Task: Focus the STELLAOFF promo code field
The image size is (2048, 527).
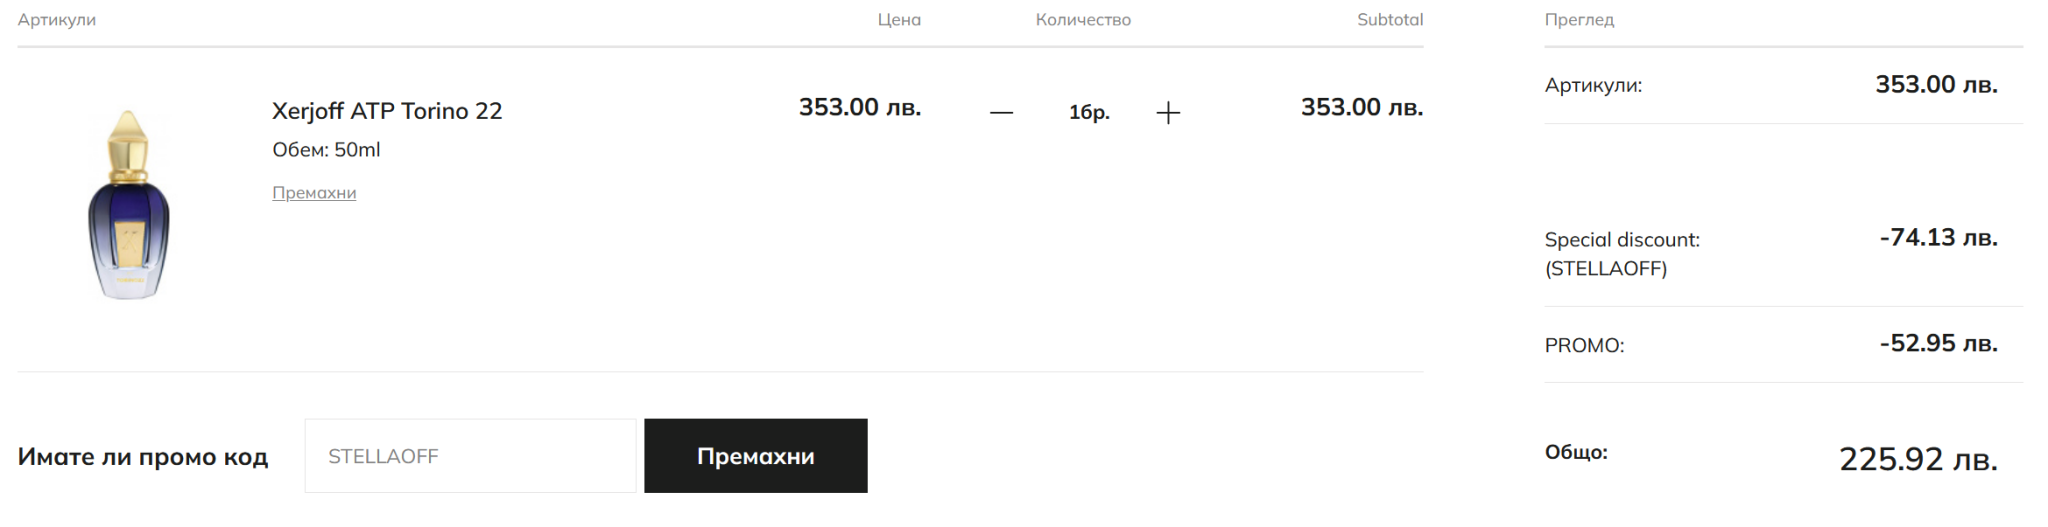Action: [x=470, y=456]
